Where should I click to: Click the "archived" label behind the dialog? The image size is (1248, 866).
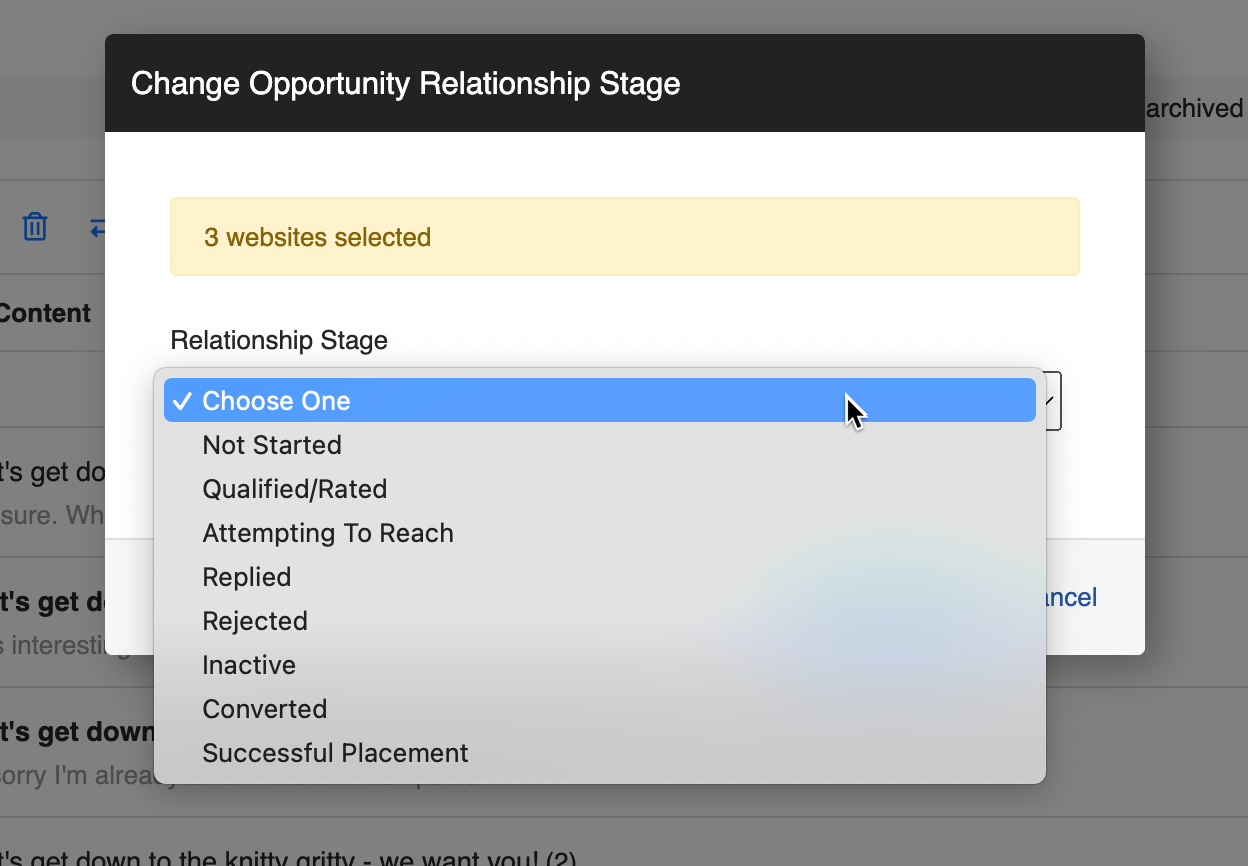click(x=1195, y=108)
